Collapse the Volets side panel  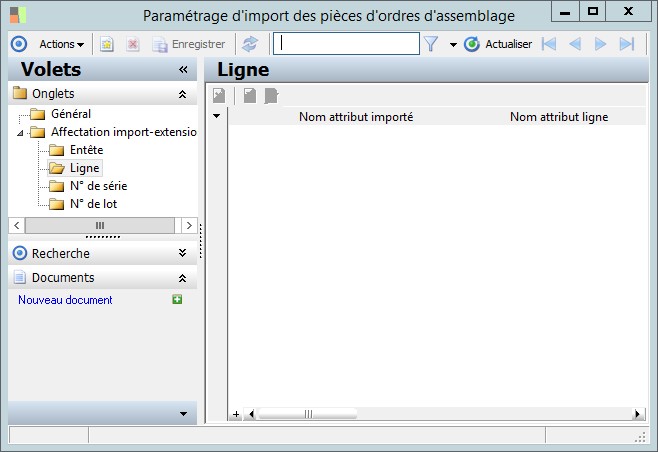click(x=183, y=70)
